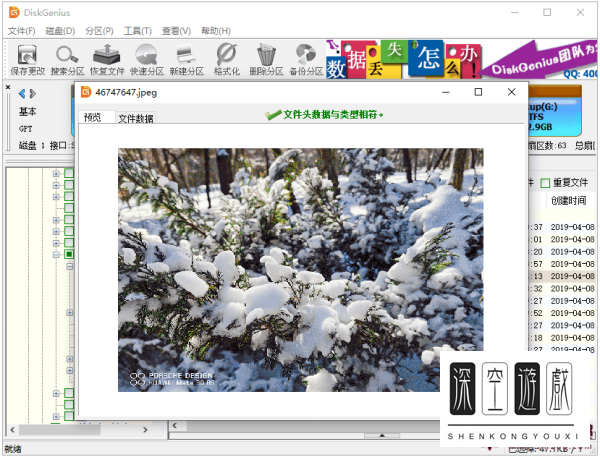Open the 恢复文件 (Recover Files) tool
The width and height of the screenshot is (600, 457).
[x=107, y=58]
